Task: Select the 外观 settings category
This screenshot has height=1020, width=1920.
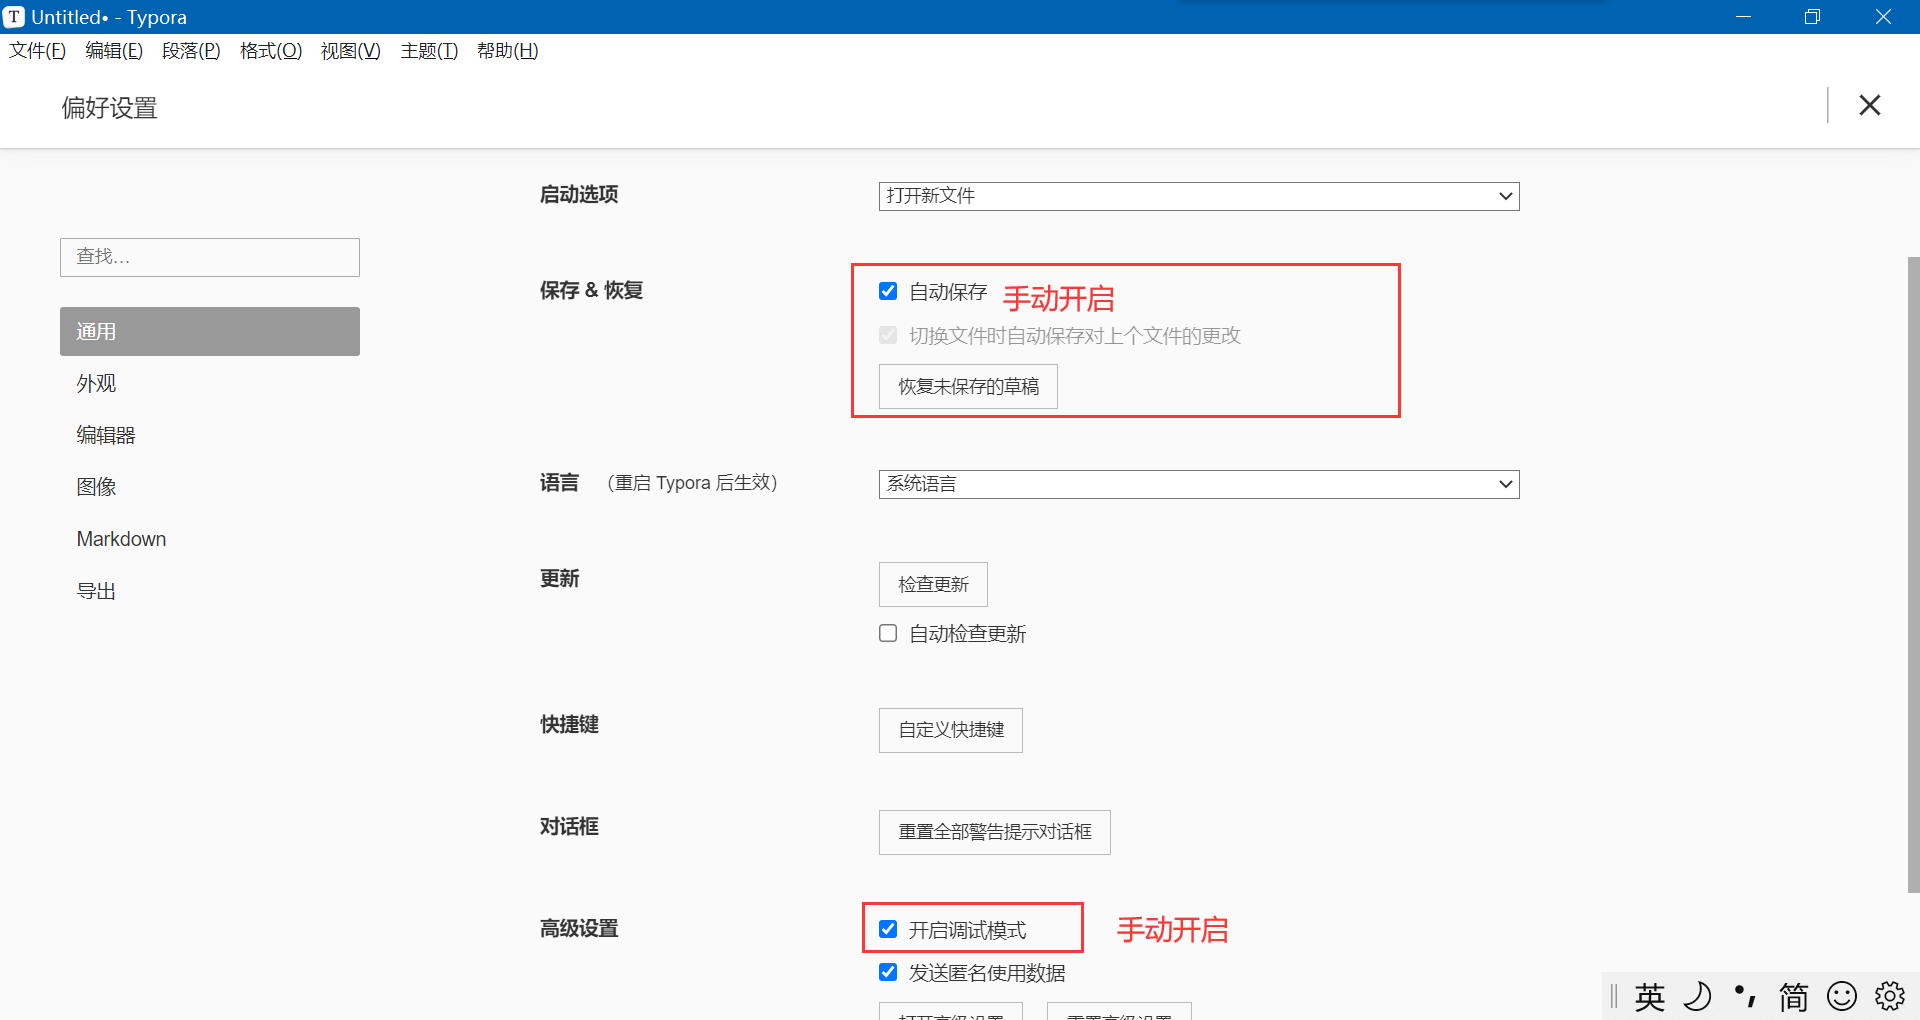Action: click(210, 383)
